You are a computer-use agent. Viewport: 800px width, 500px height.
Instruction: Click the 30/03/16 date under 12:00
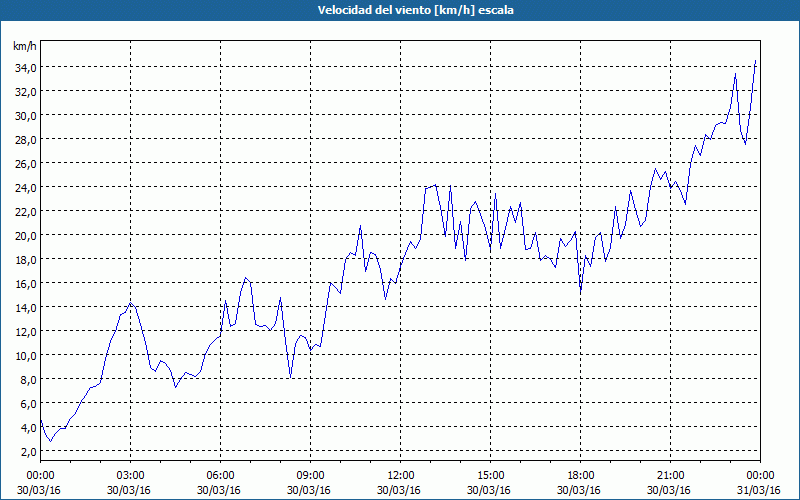pos(399,490)
